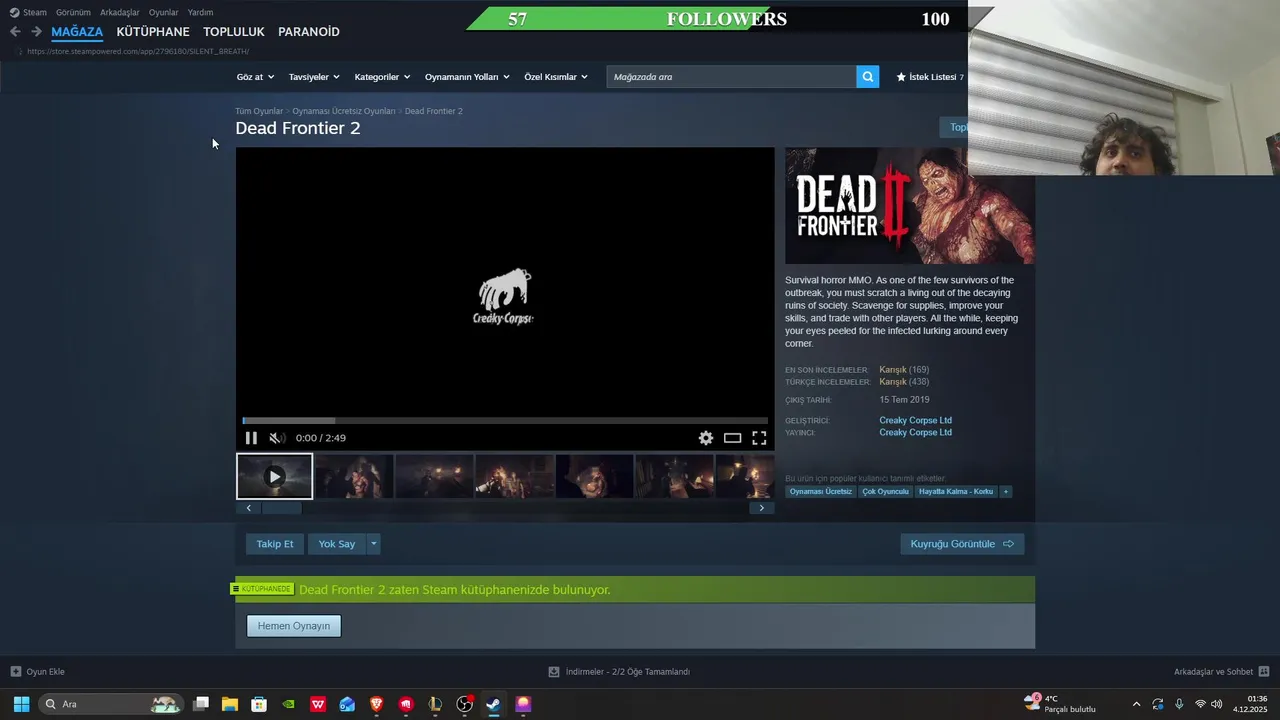Open NVIDIA app from taskbar

pos(289,704)
